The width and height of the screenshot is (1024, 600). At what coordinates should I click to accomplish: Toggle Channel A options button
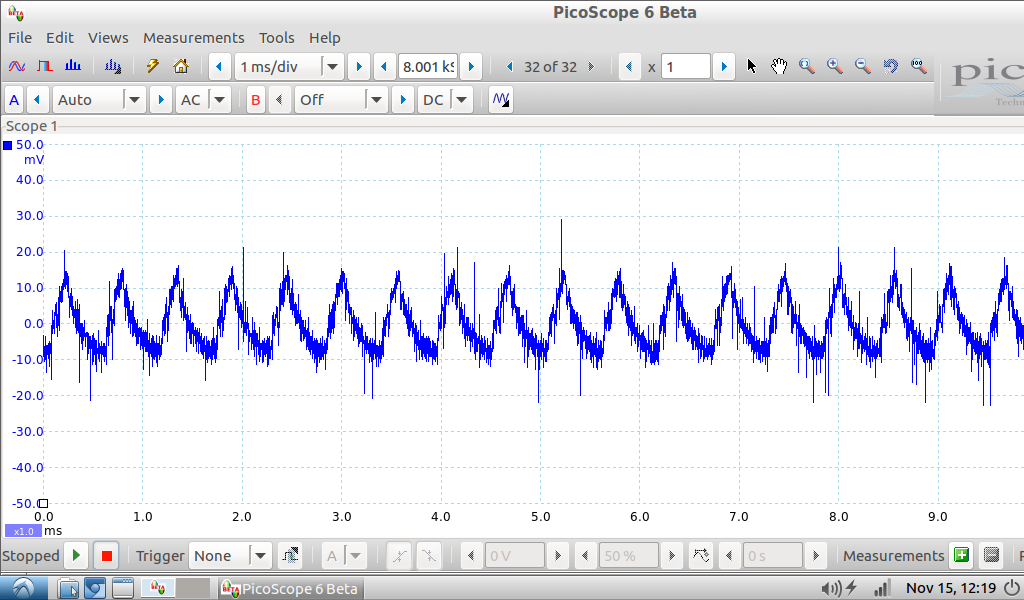coord(14,100)
